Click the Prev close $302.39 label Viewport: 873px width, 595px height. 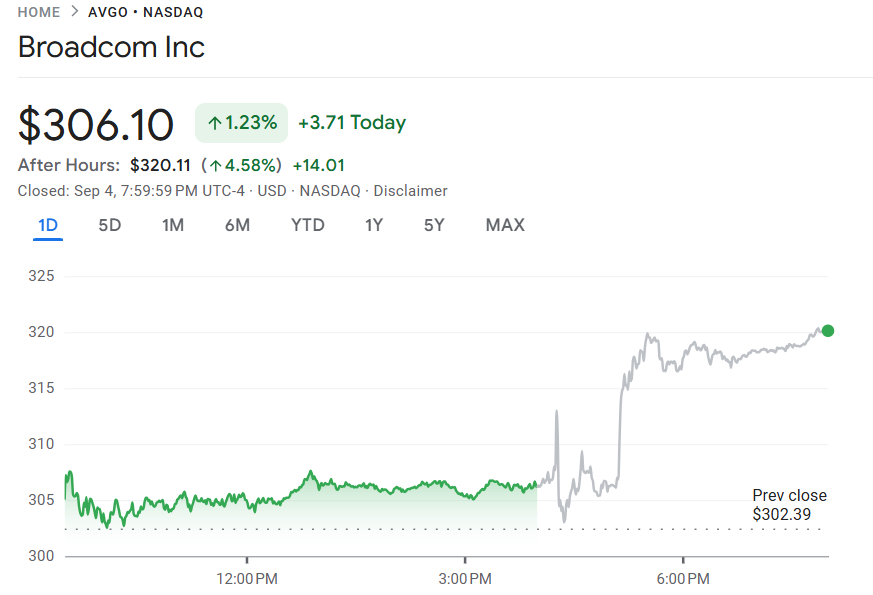coord(789,505)
